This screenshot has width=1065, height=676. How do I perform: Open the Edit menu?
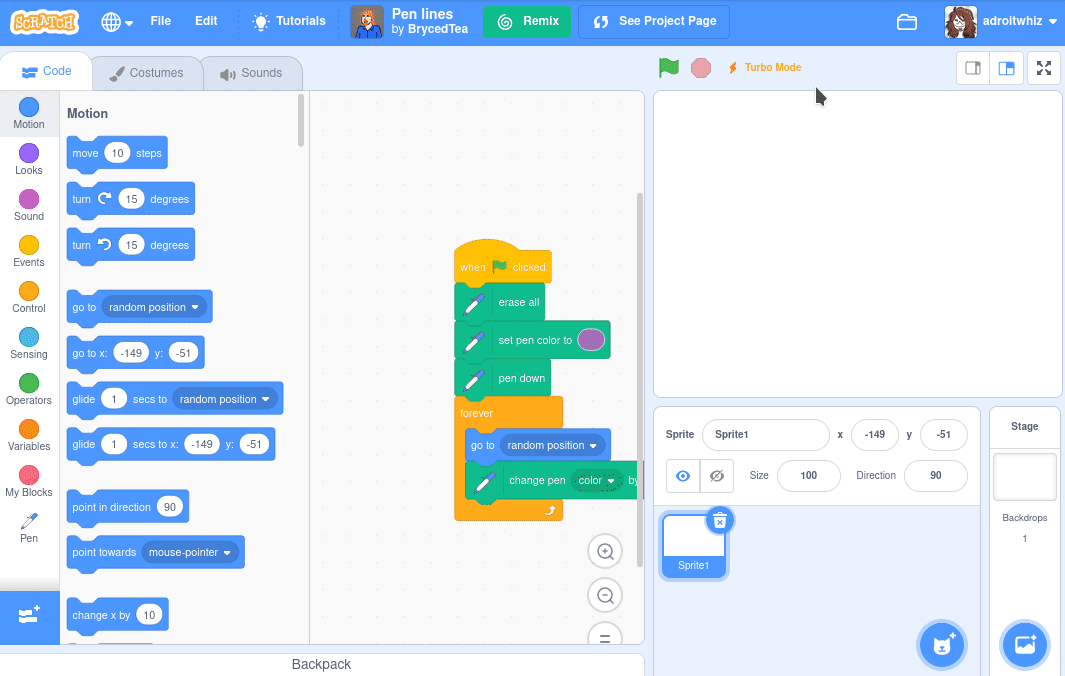pyautogui.click(x=206, y=21)
